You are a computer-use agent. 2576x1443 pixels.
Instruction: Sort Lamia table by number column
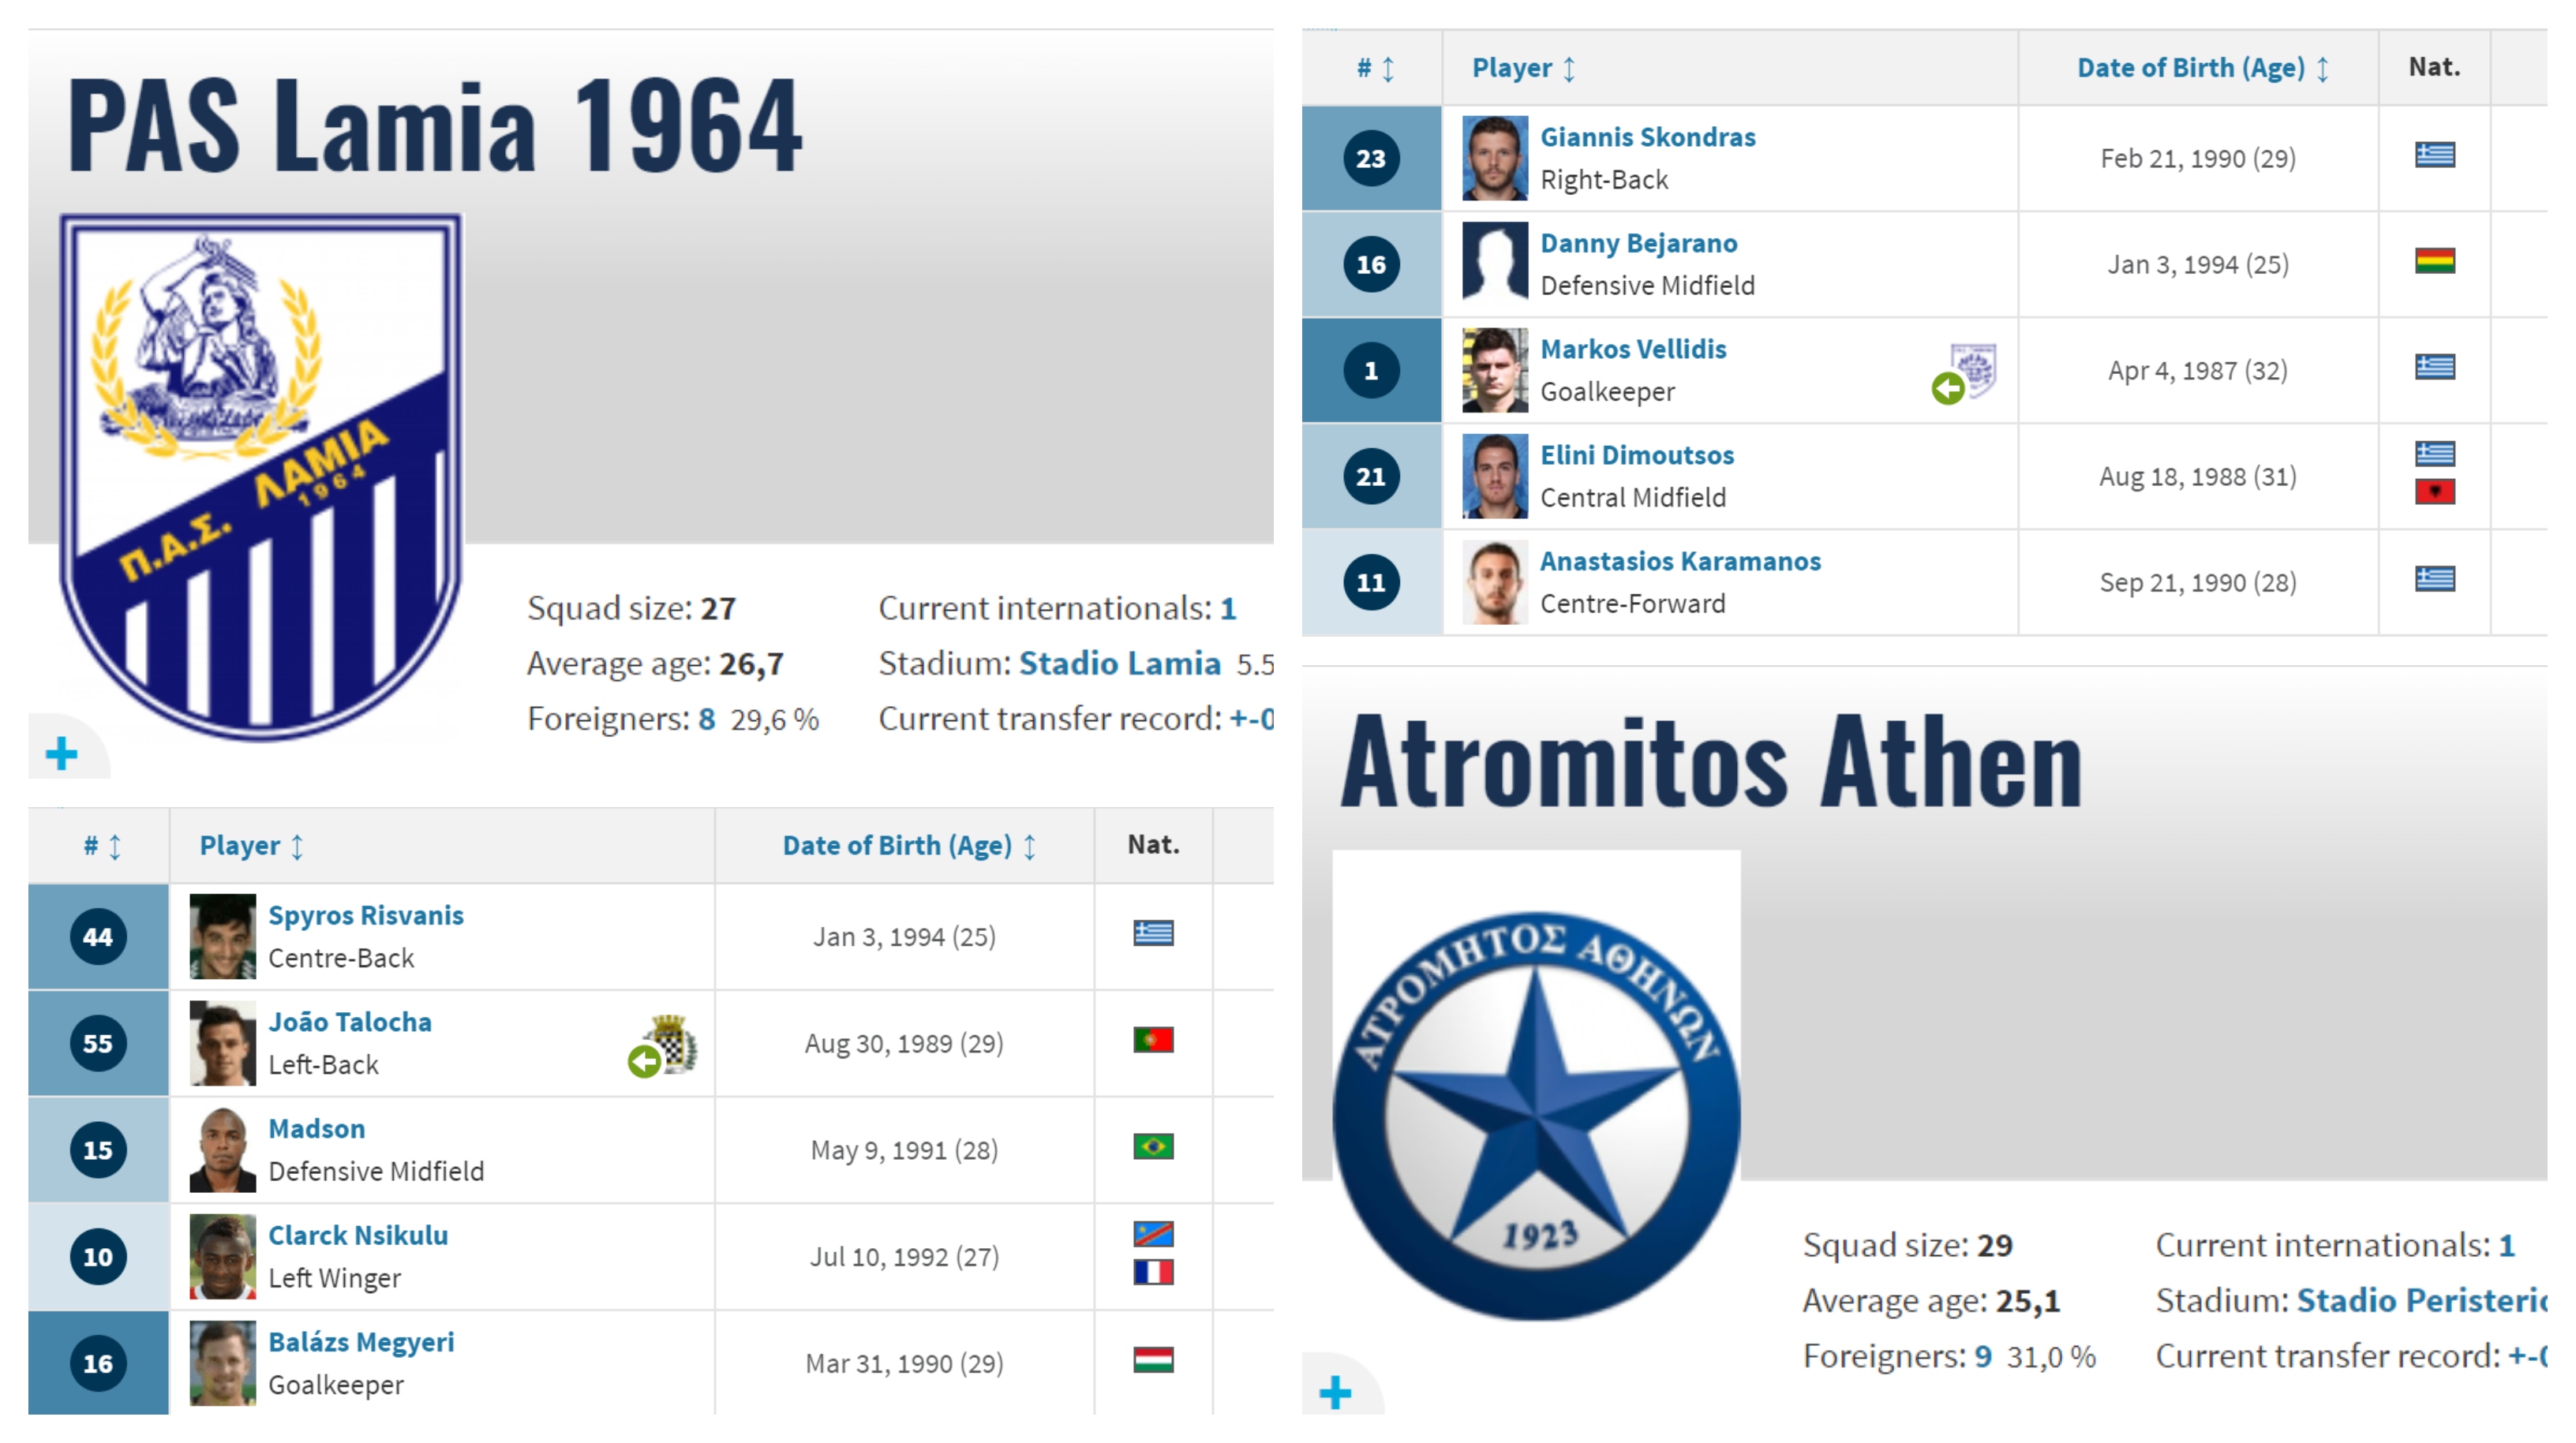[x=102, y=846]
